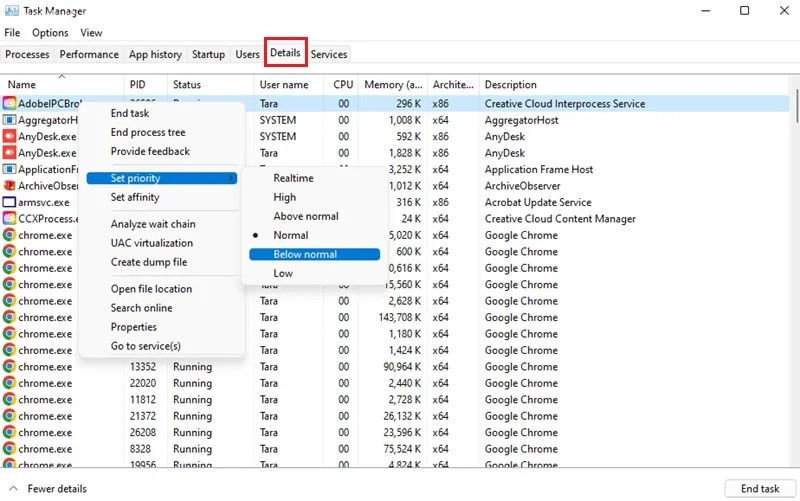The height and width of the screenshot is (501, 800).
Task: Click the ApplicationFrameHost process icon
Action: (10, 169)
